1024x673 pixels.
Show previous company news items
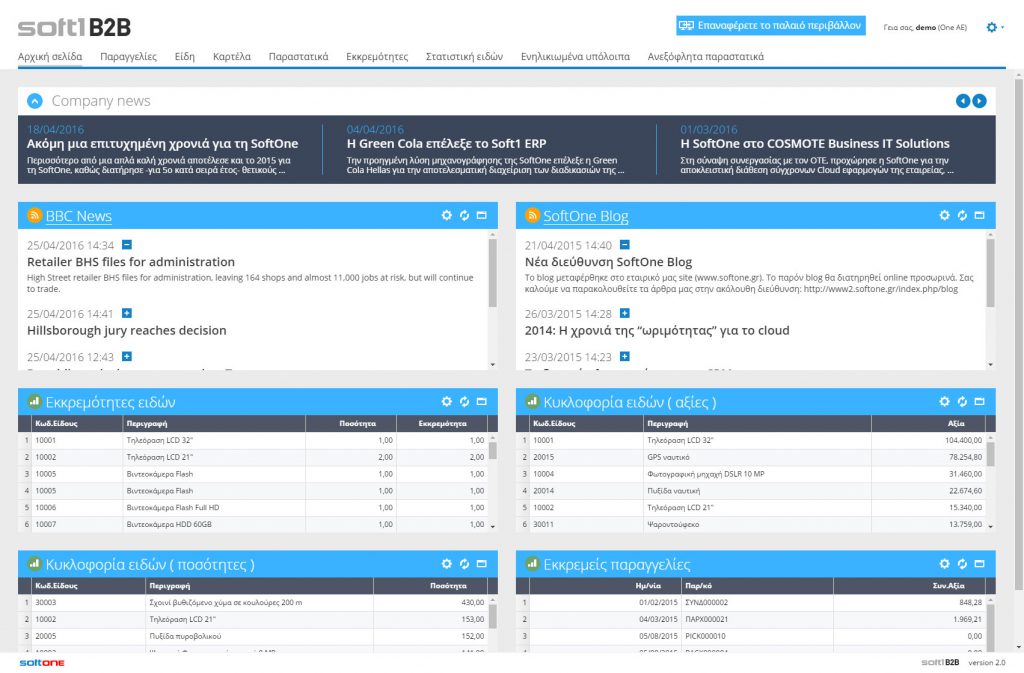coord(963,101)
